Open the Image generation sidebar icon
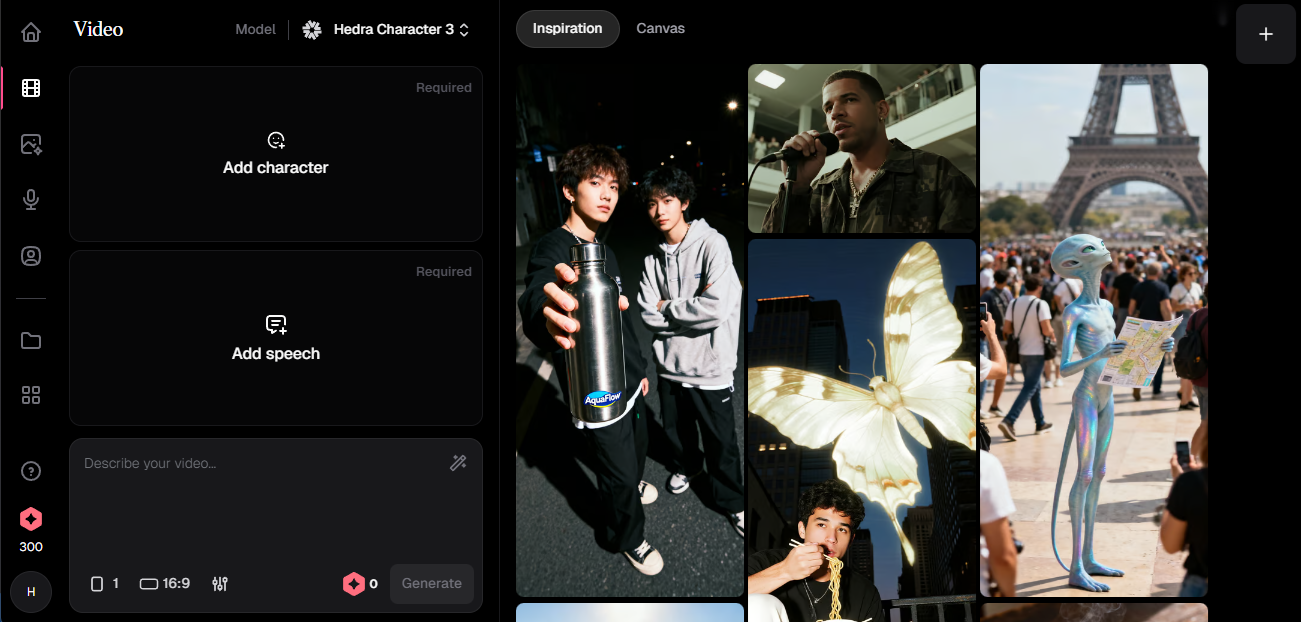Viewport: 1301px width, 622px height. (31, 144)
